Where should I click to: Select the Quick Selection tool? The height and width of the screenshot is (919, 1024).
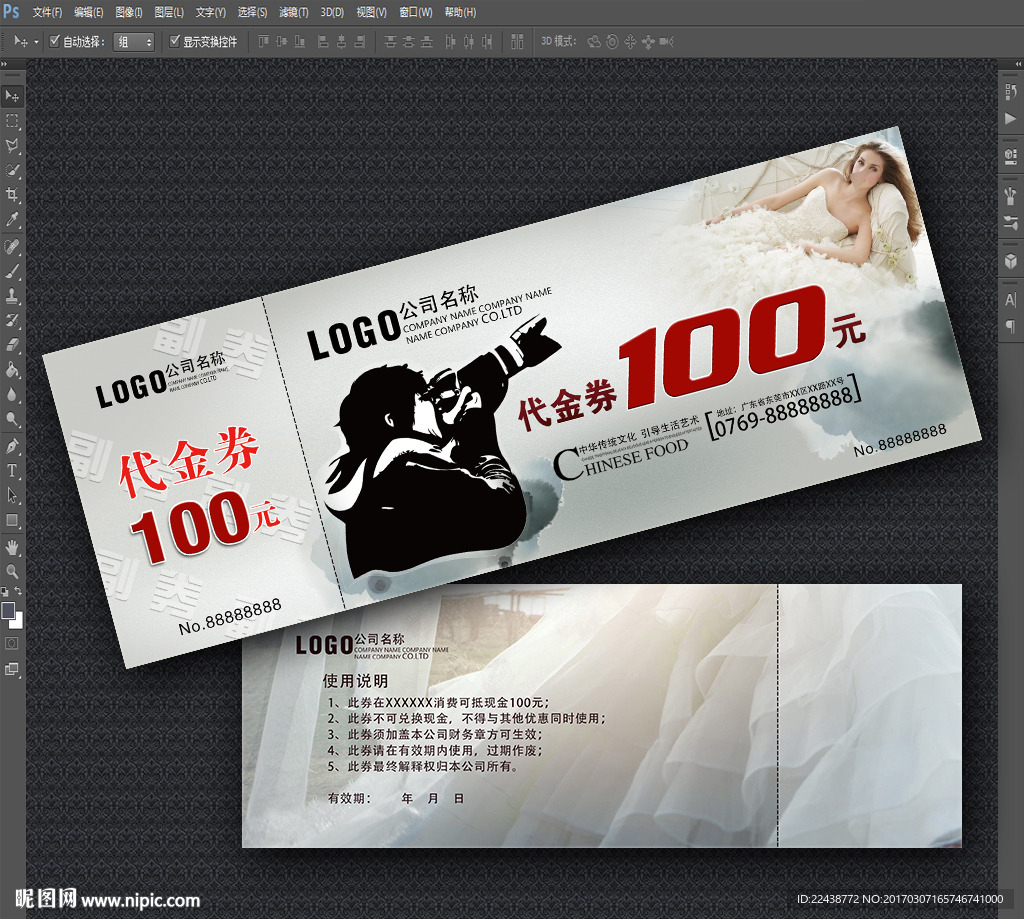(12, 171)
